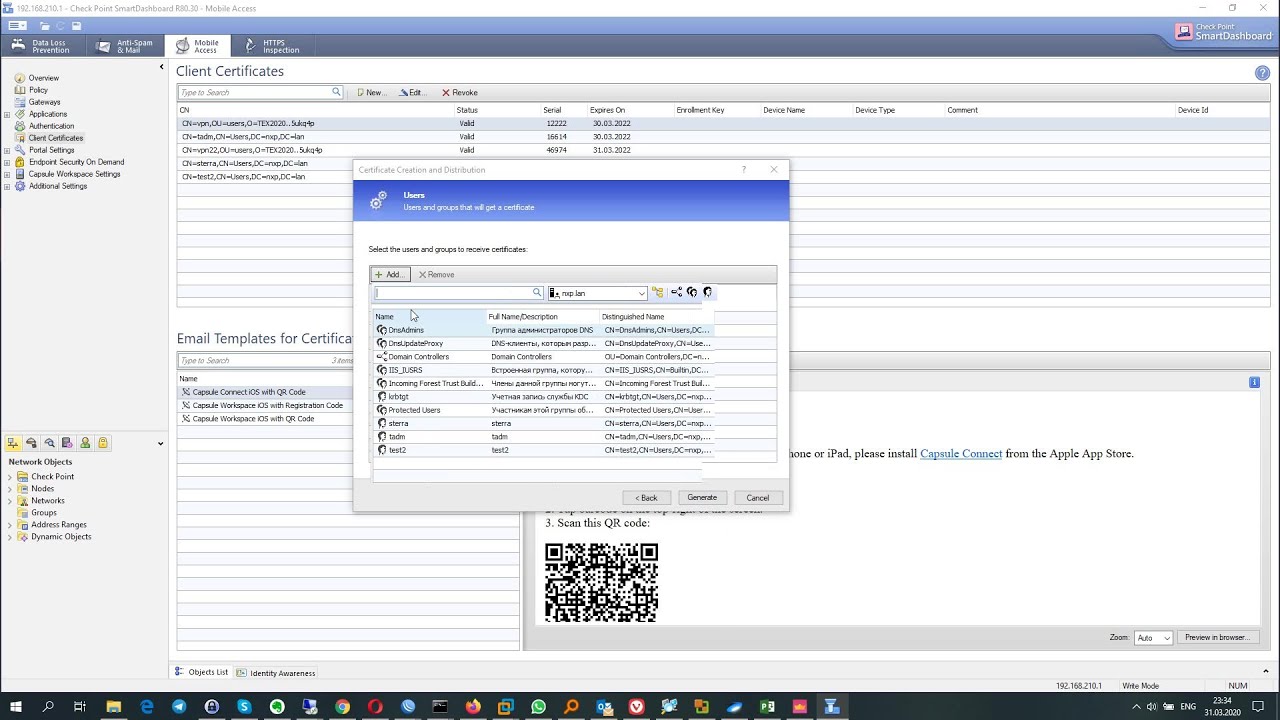Open the Users objects icon

(x=85, y=443)
